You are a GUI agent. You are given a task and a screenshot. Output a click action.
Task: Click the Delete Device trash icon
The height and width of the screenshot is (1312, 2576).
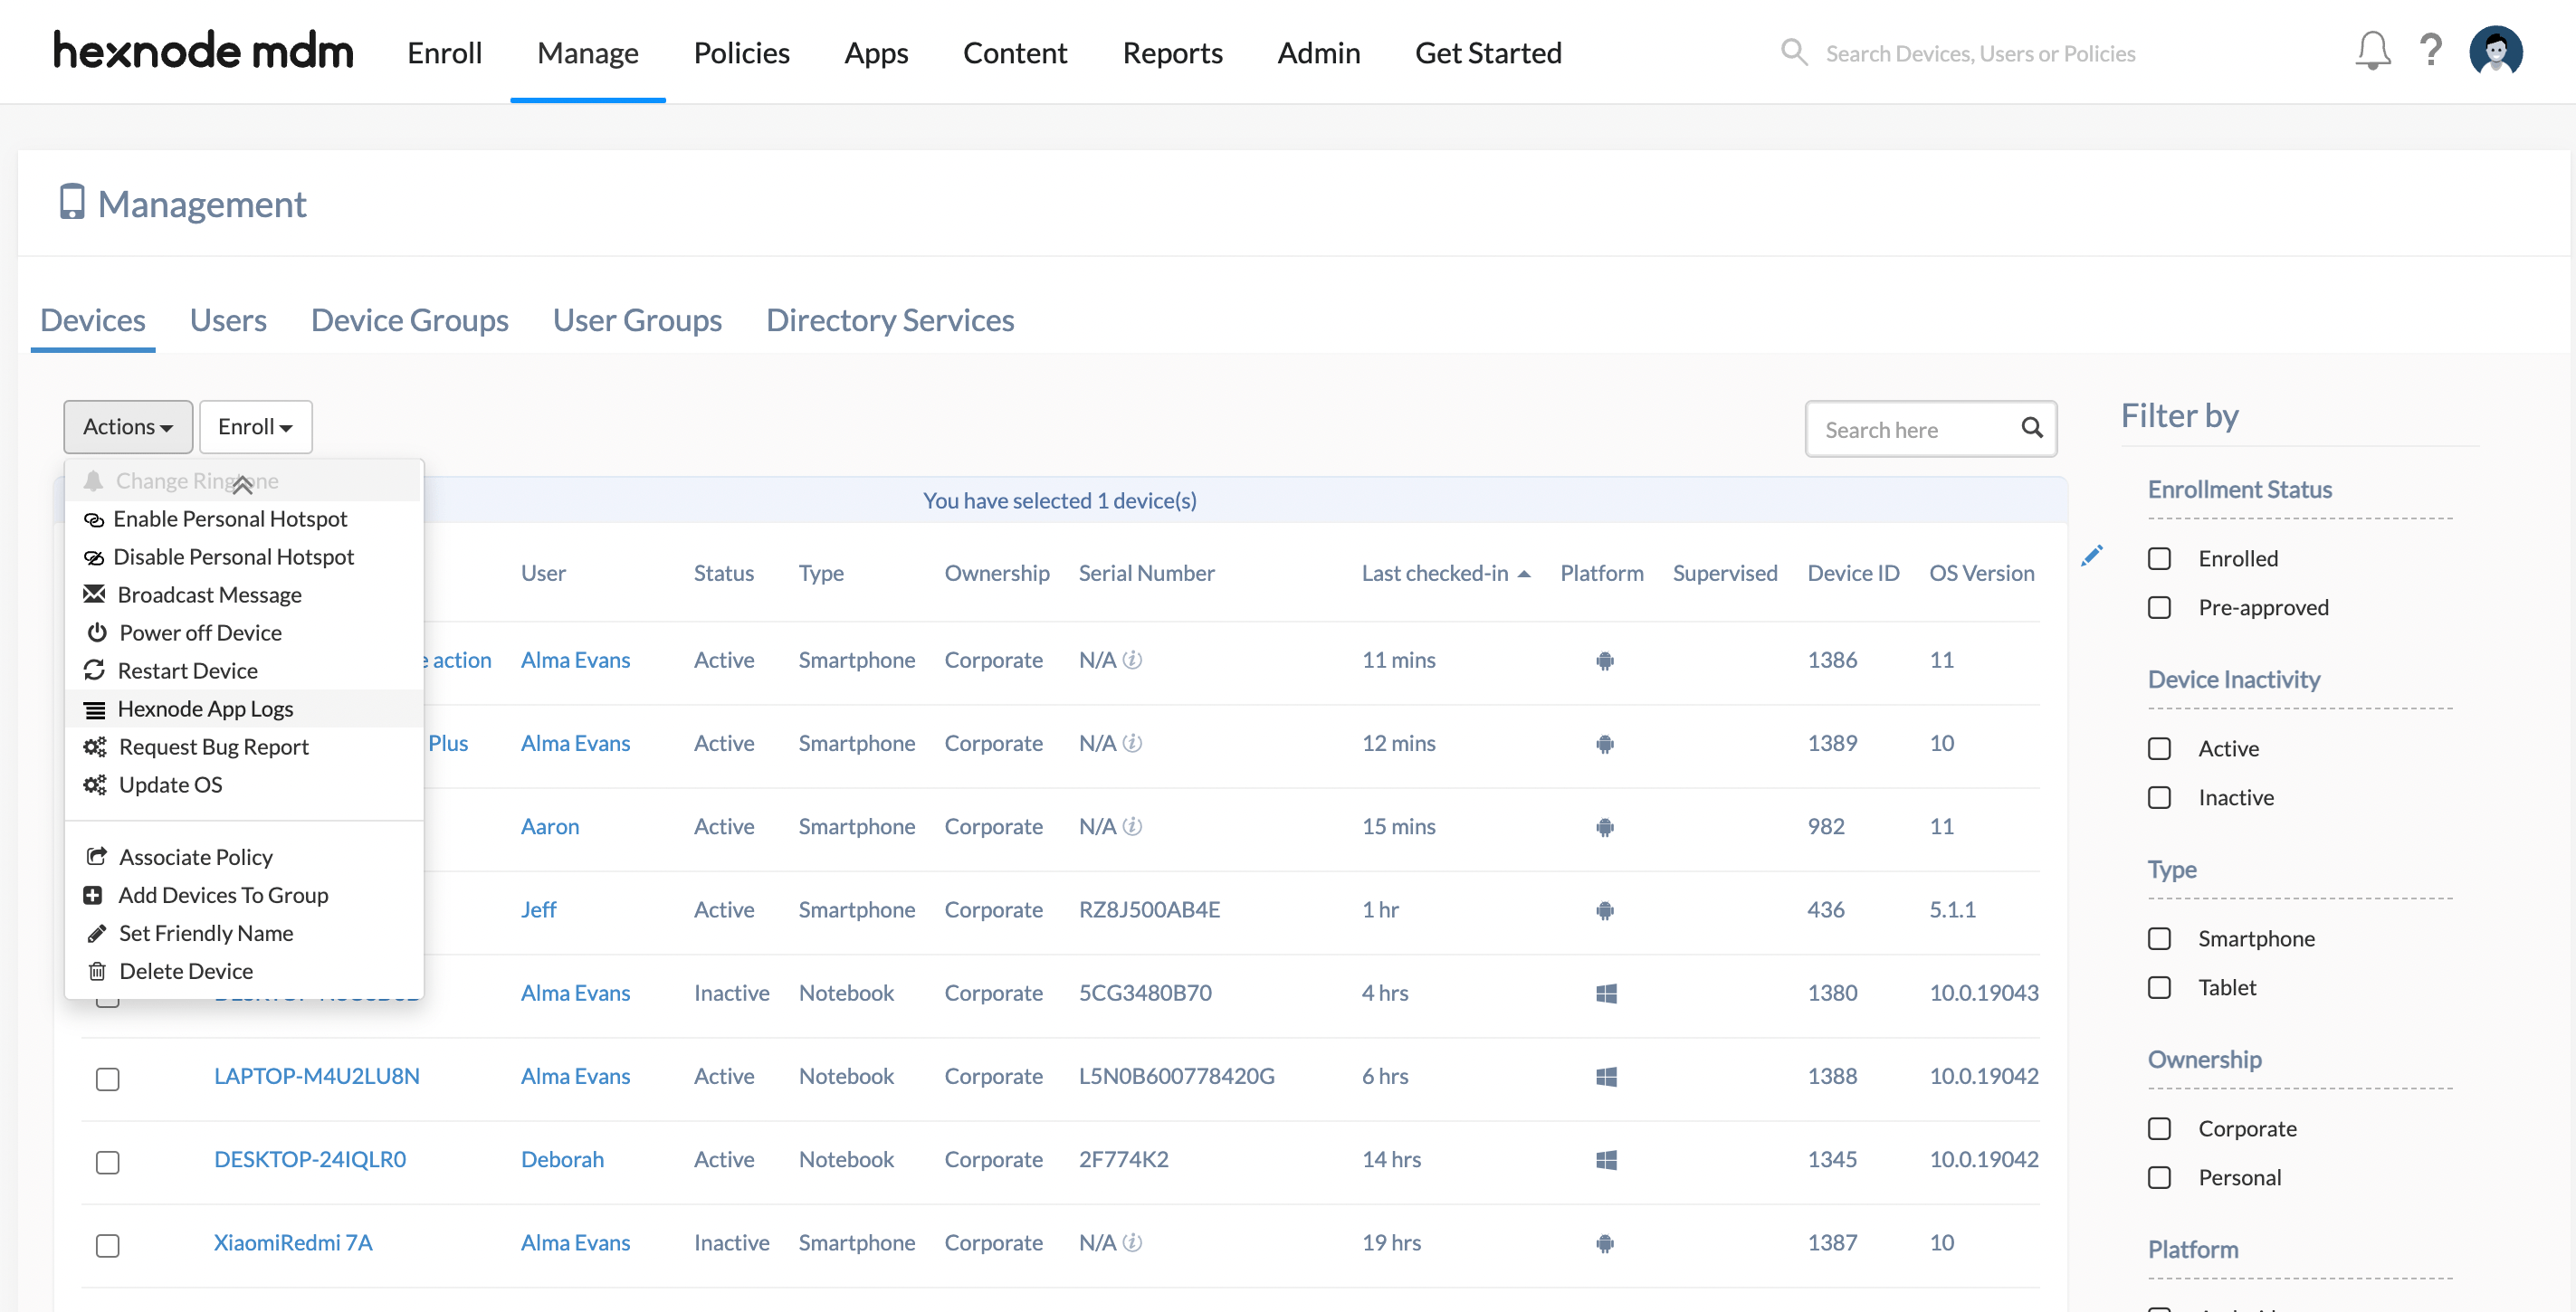(96, 970)
